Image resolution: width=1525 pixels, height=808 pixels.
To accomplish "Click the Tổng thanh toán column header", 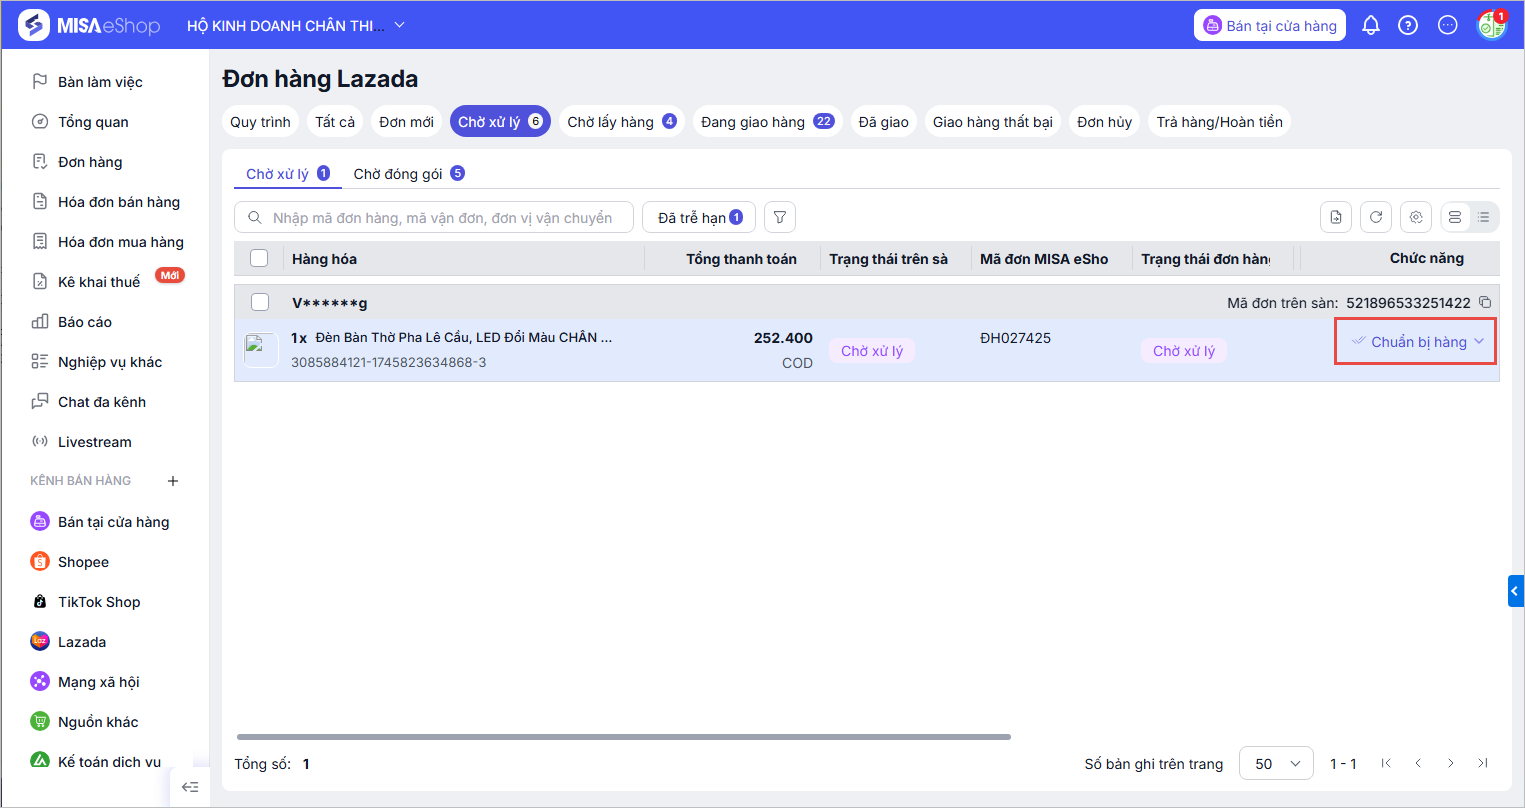I will tap(741, 259).
